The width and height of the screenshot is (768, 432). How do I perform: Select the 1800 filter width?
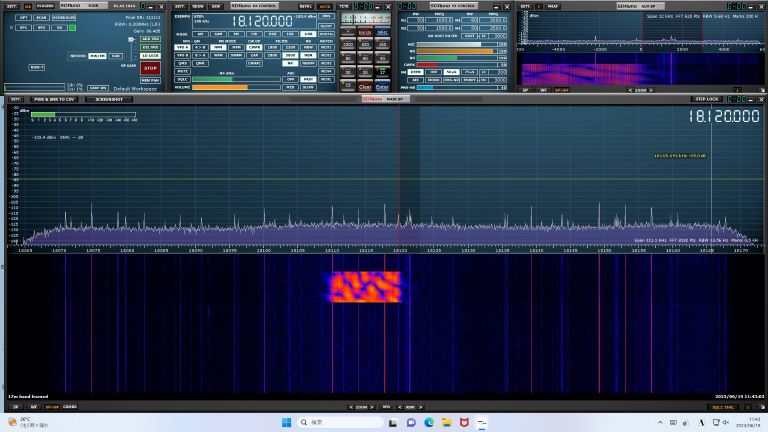272,48
